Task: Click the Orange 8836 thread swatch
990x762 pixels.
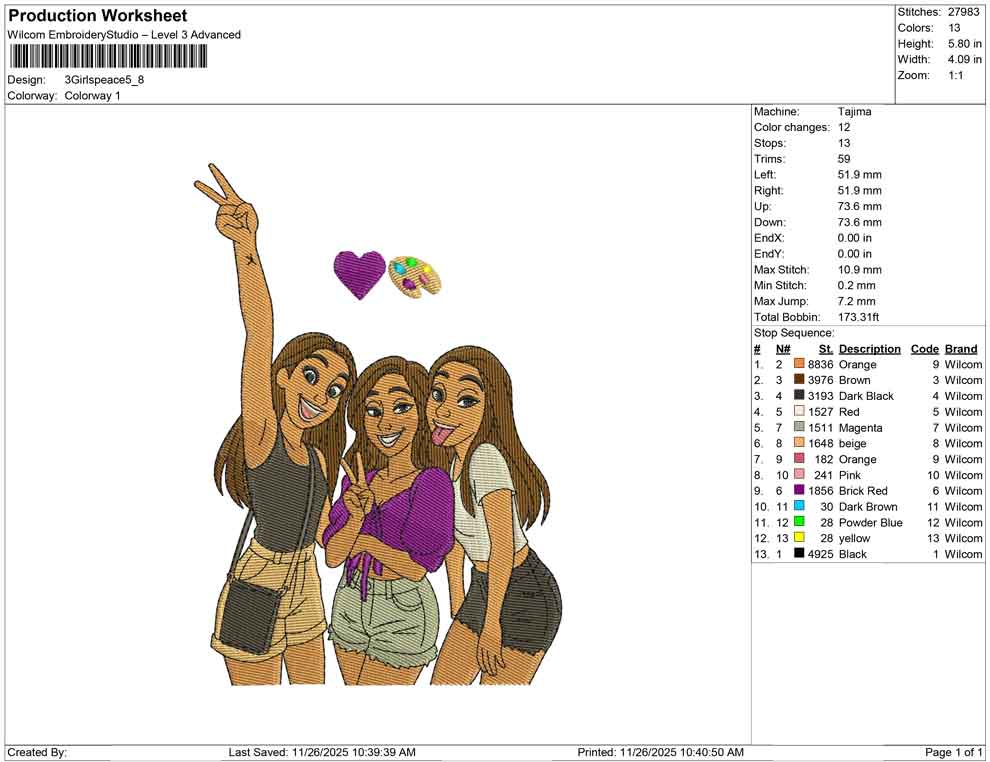Action: point(798,364)
